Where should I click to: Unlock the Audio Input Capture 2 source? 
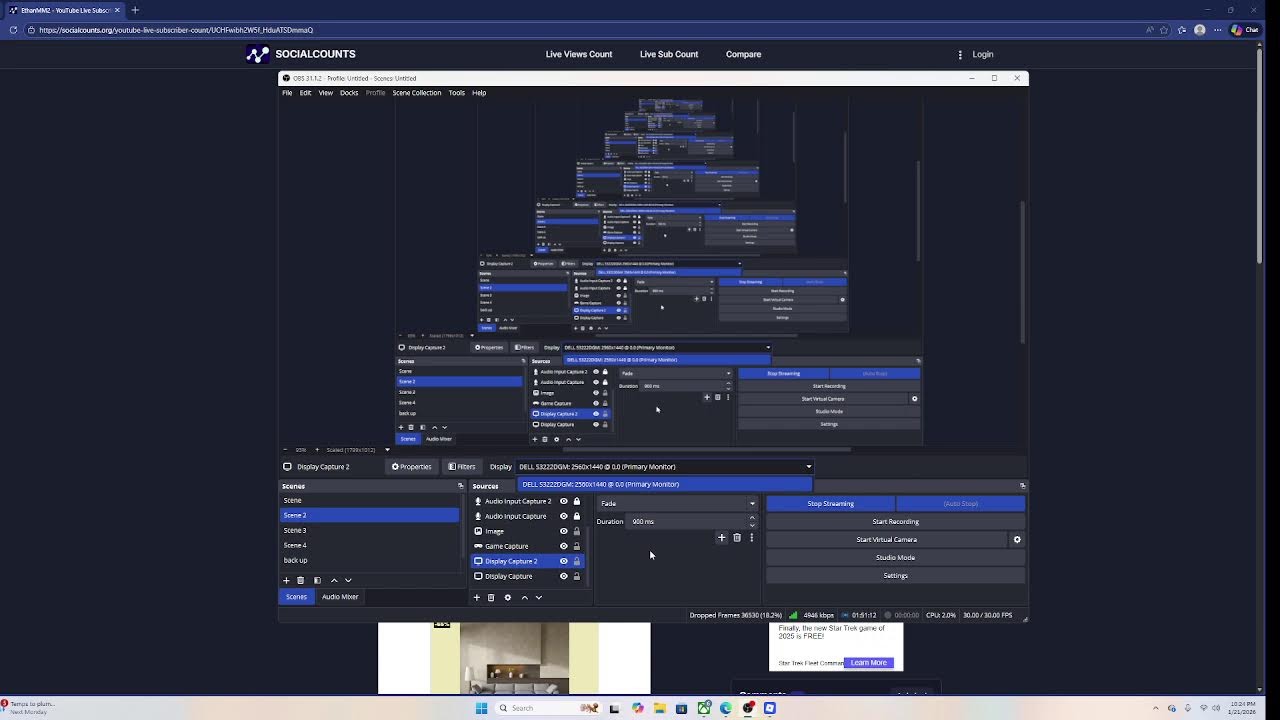point(576,501)
